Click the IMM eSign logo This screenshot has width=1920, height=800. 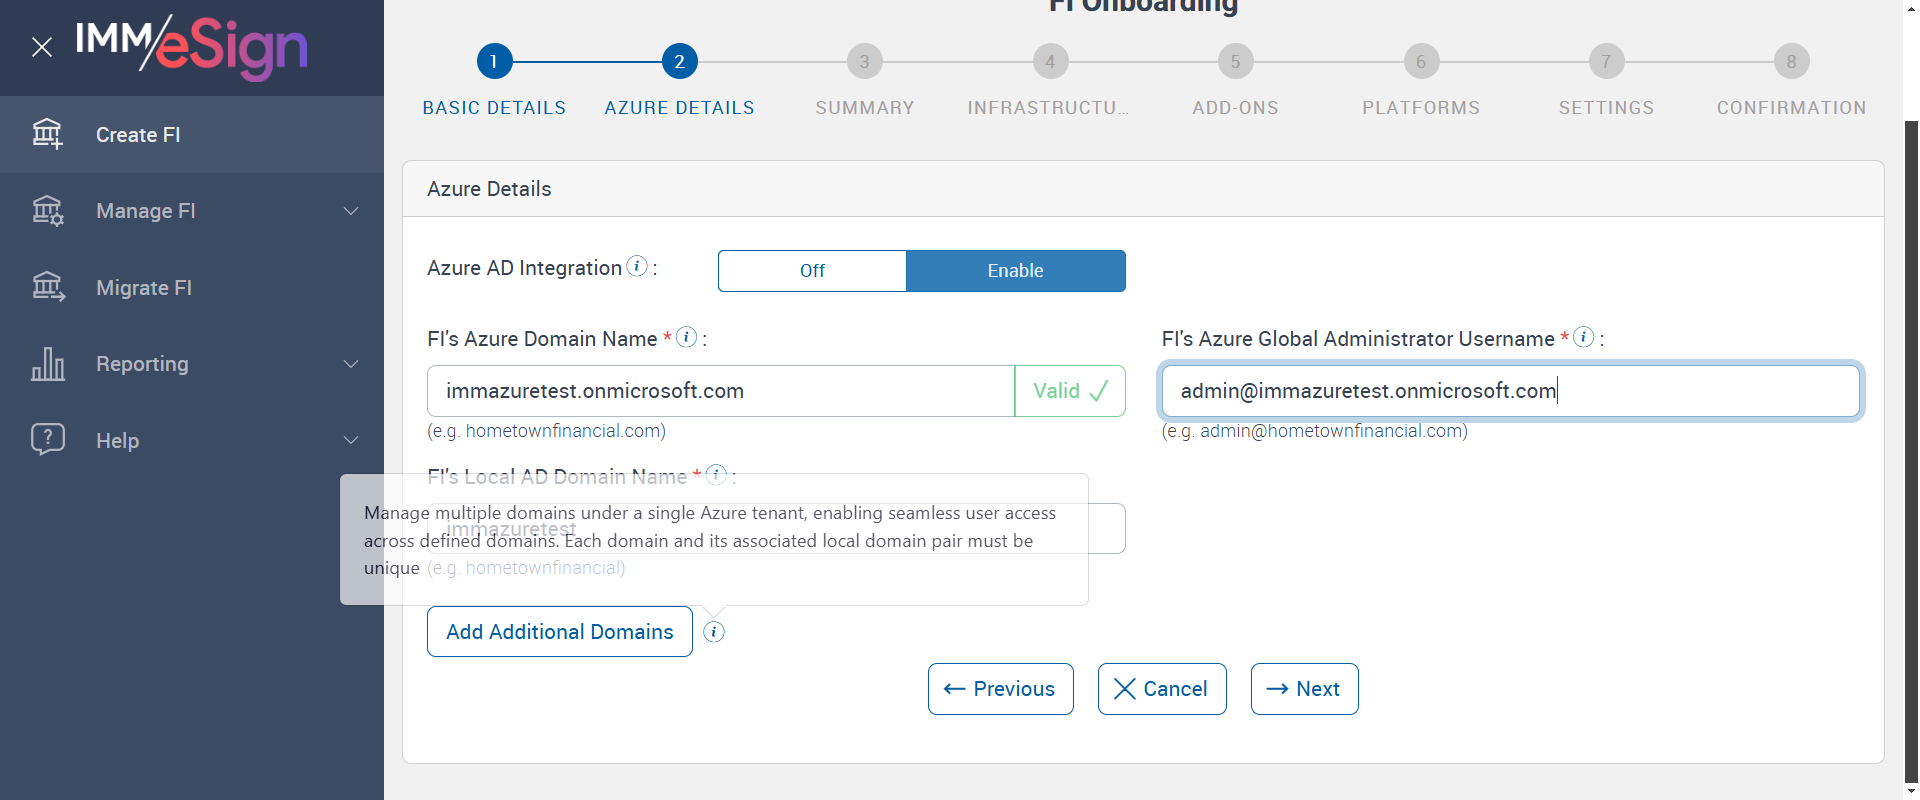pos(191,47)
